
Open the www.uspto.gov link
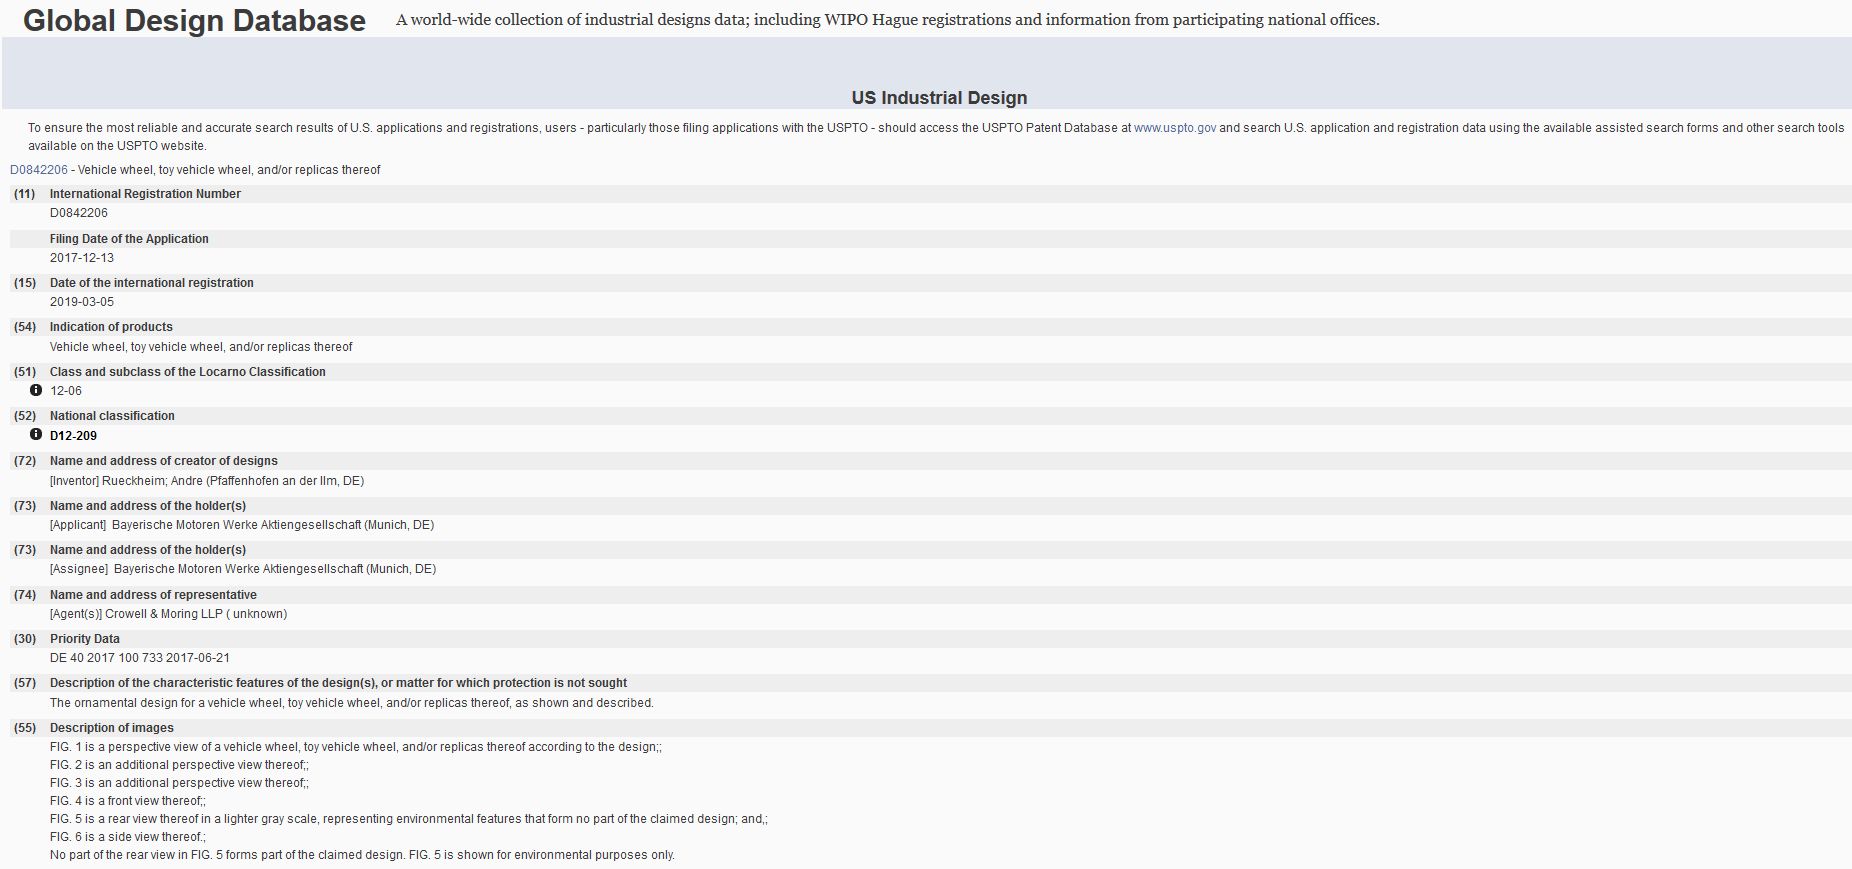pyautogui.click(x=1175, y=128)
